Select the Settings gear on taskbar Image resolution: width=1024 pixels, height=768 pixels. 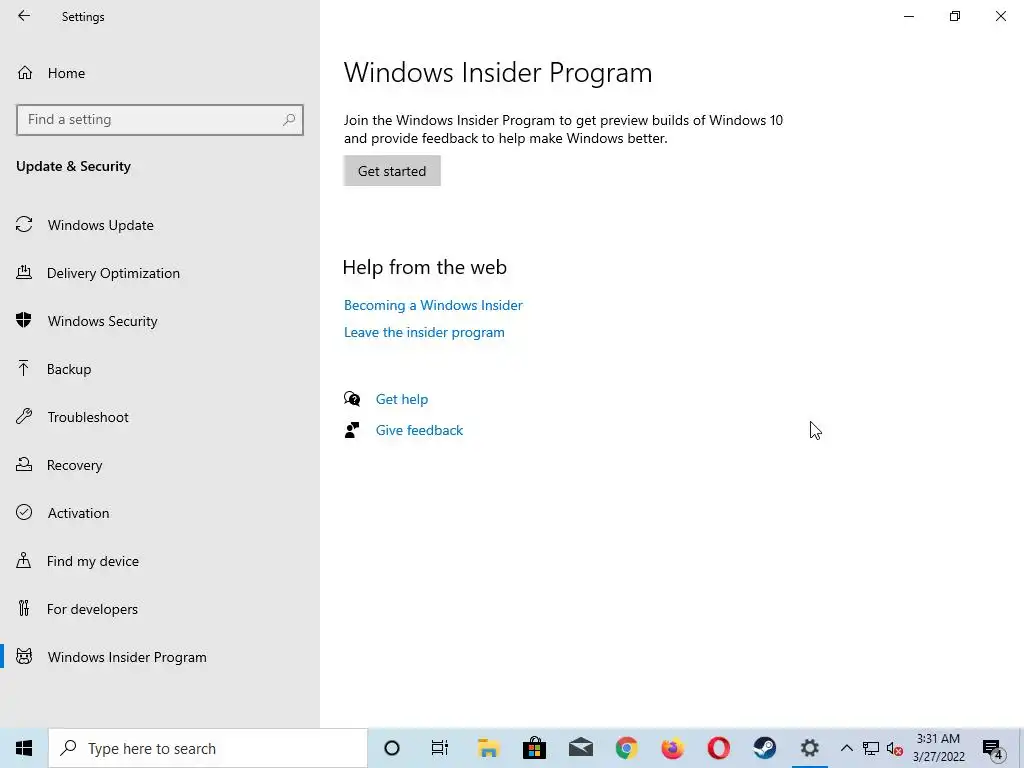810,748
